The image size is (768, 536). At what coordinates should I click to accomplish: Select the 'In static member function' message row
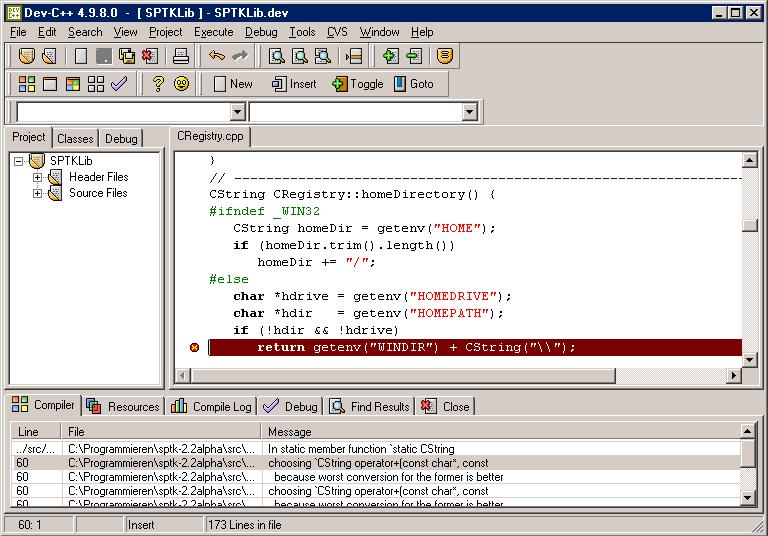pyautogui.click(x=376, y=449)
